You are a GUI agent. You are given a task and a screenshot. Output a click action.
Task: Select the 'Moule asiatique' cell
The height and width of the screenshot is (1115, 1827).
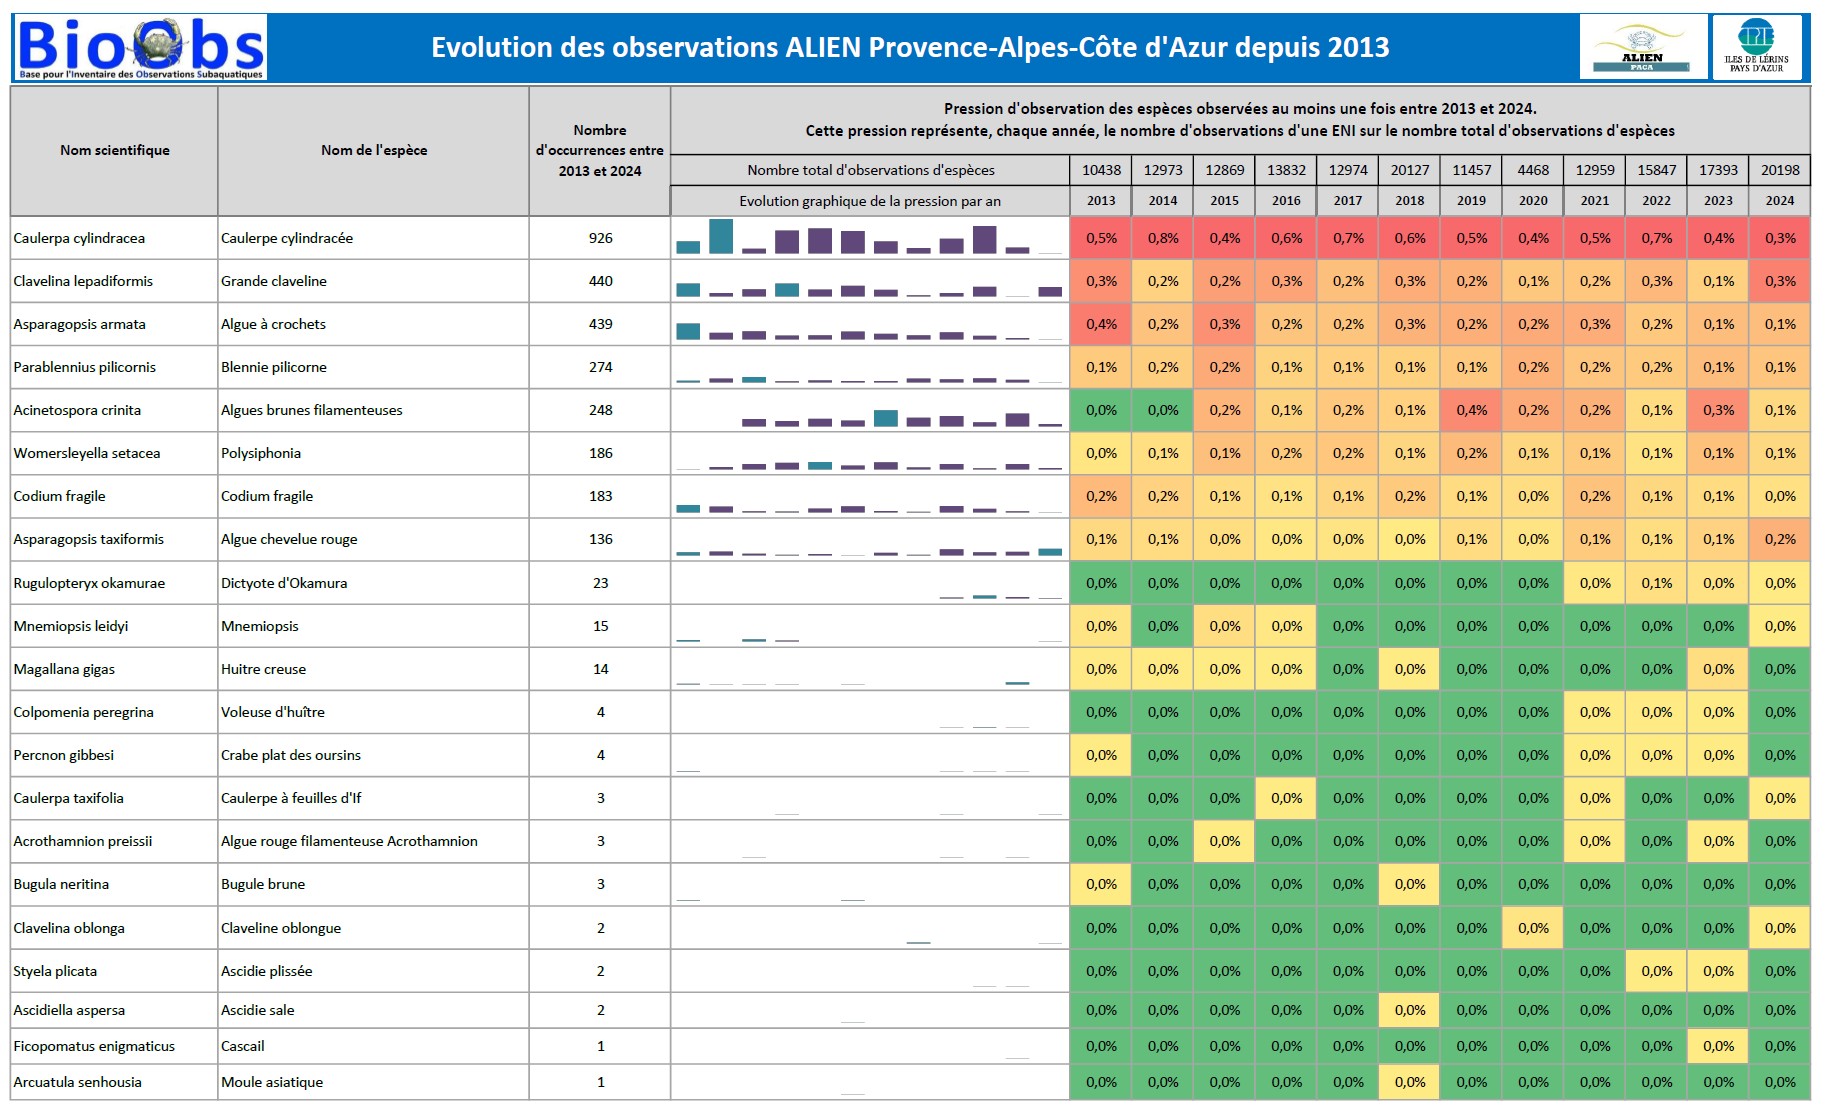[272, 1083]
